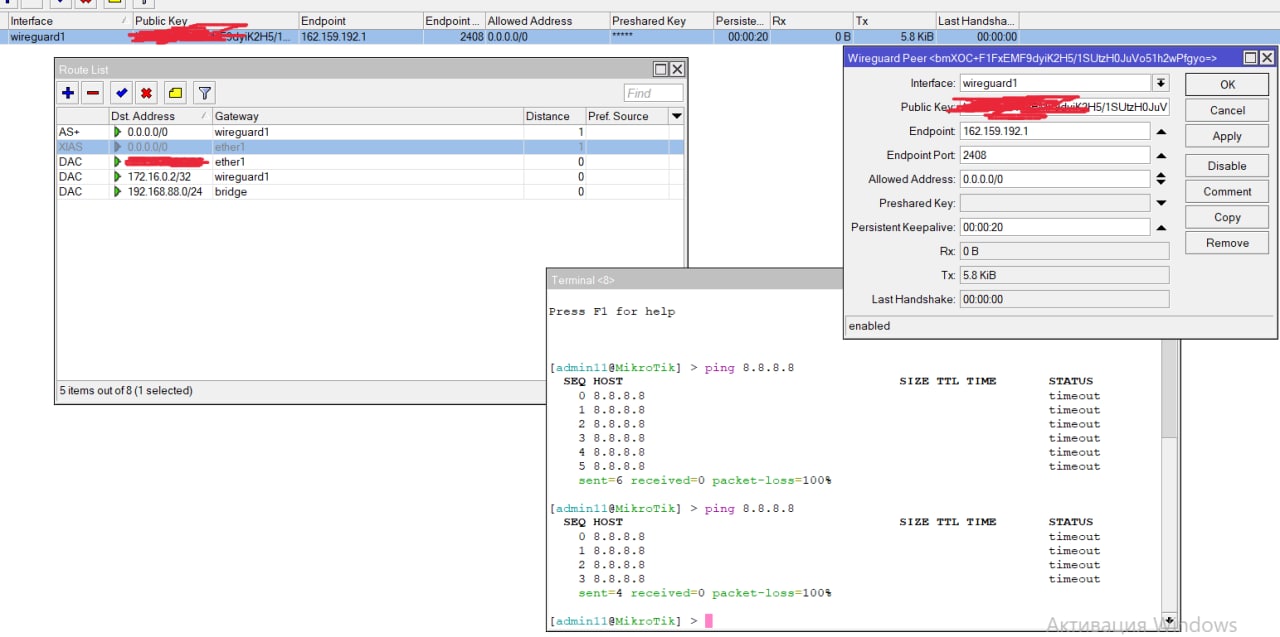Sort peers by Interface column header

tap(69, 21)
